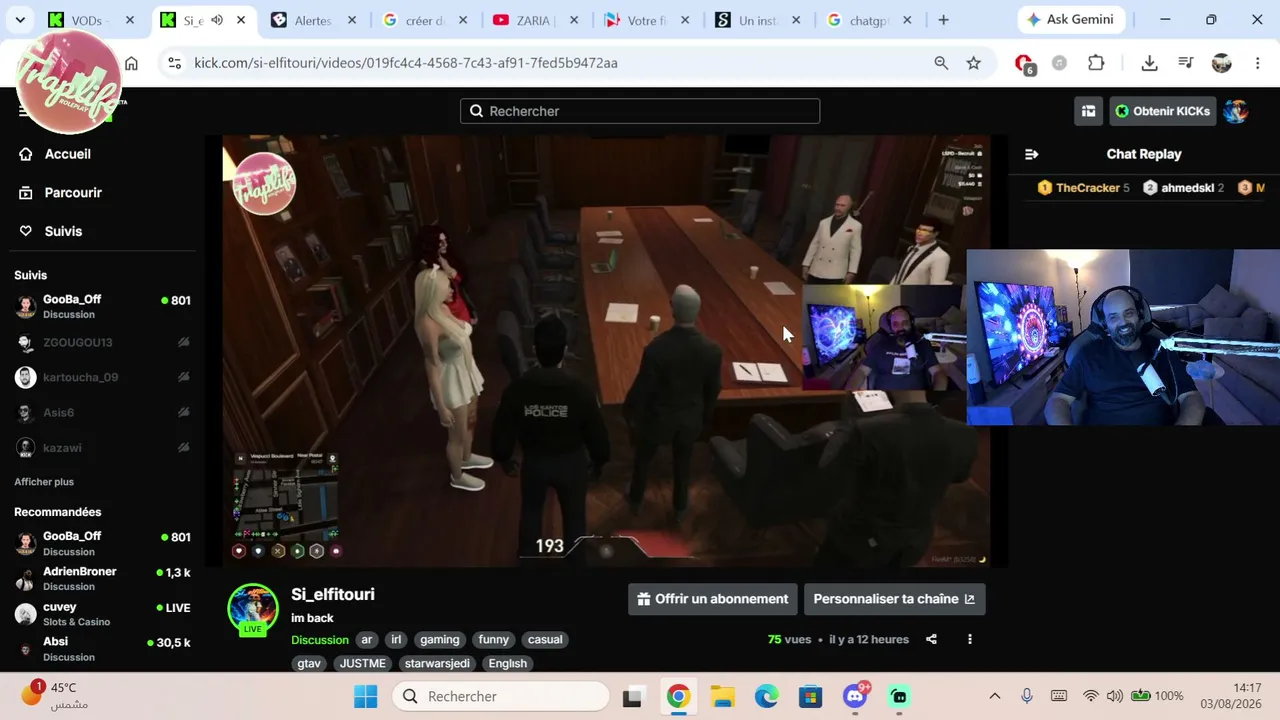Viewport: 1280px width, 720px height.
Task: Mute audio on the Si_e tab
Action: coord(217,20)
